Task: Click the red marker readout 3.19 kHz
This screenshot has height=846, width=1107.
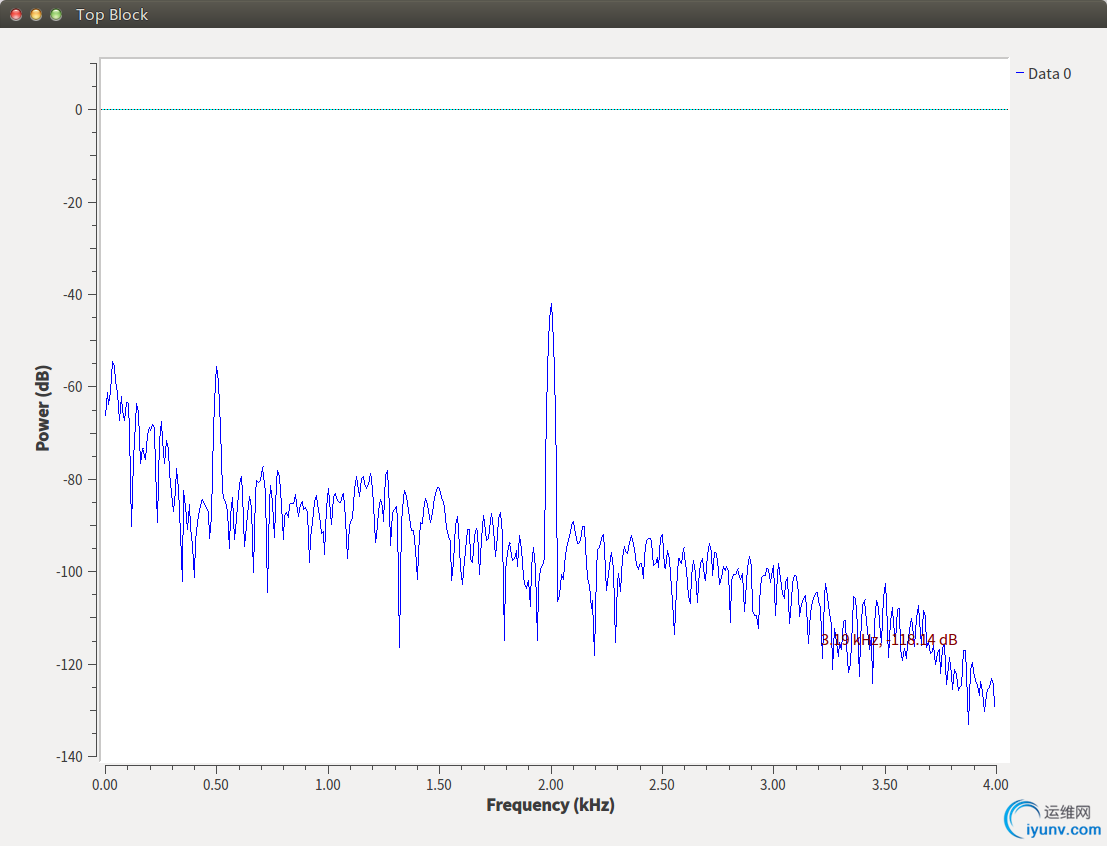Action: 888,640
